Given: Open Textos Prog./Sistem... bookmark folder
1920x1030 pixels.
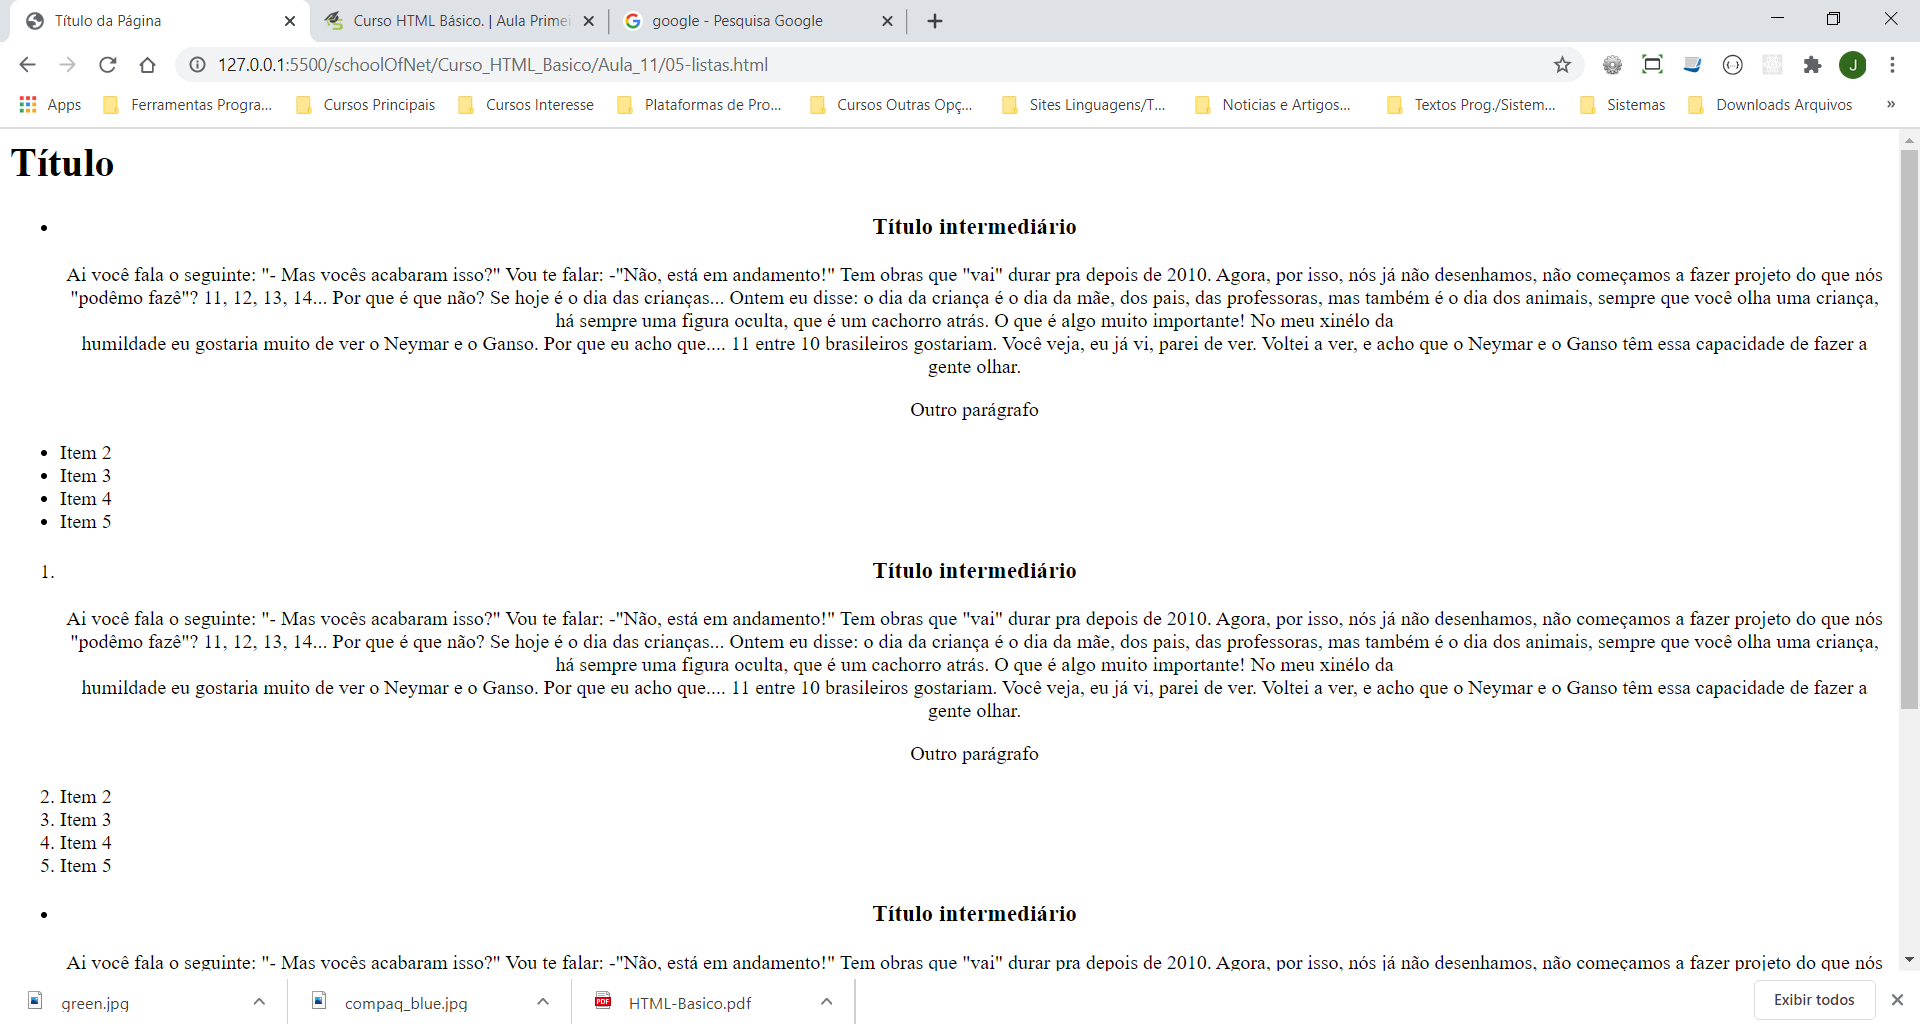Looking at the screenshot, I should click(x=1472, y=105).
